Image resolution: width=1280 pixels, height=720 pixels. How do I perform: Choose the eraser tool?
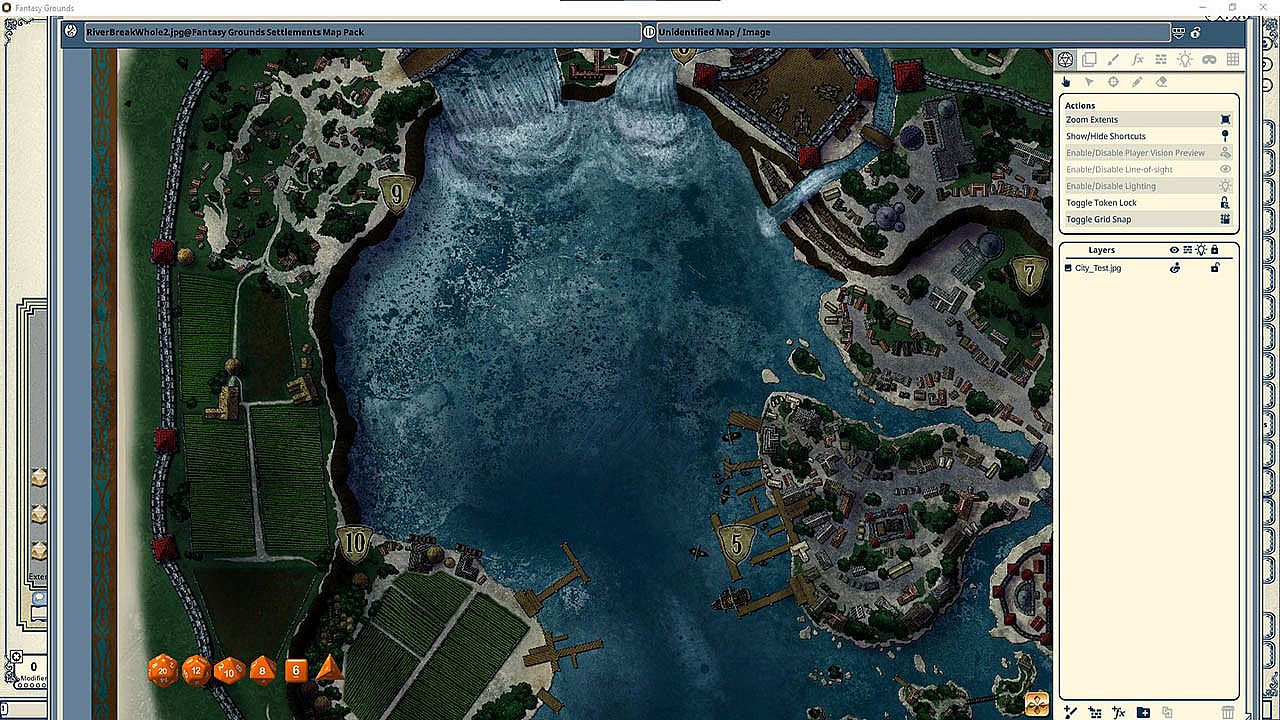coord(1161,82)
